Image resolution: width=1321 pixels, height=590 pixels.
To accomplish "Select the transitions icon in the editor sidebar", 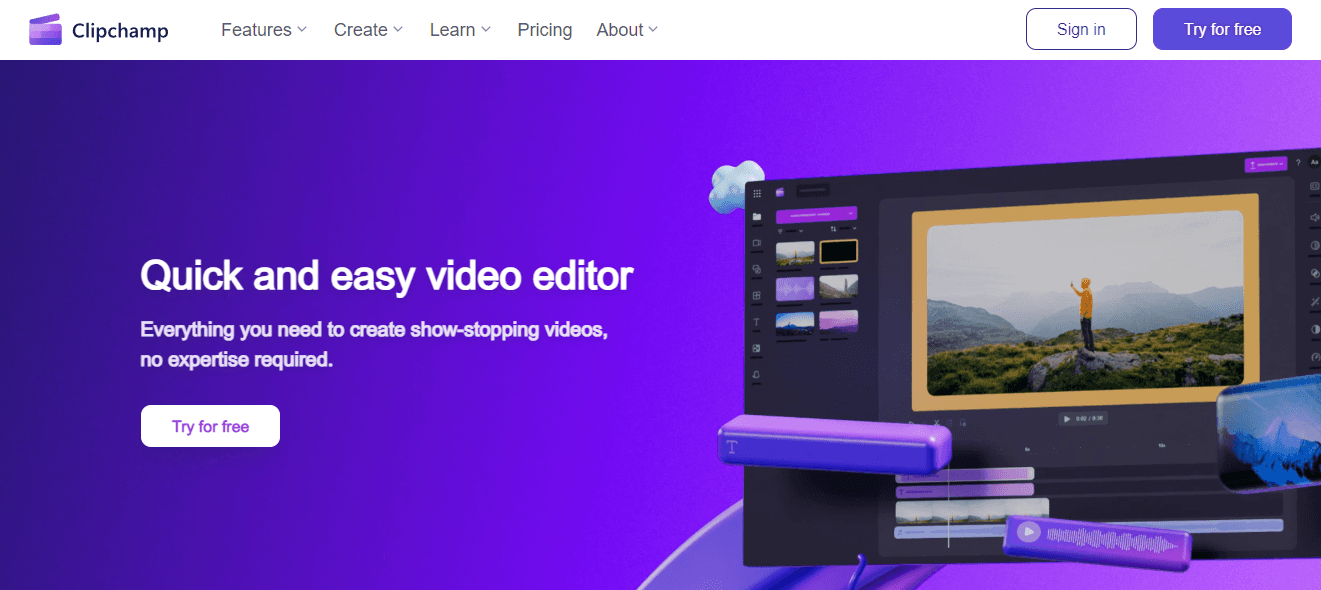I will pos(757,268).
